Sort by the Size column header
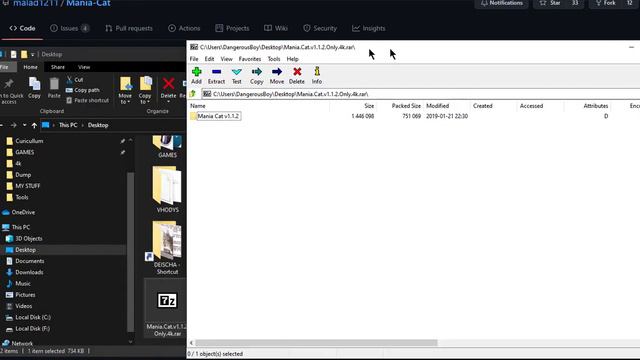Image resolution: width=640 pixels, height=360 pixels. (x=369, y=106)
